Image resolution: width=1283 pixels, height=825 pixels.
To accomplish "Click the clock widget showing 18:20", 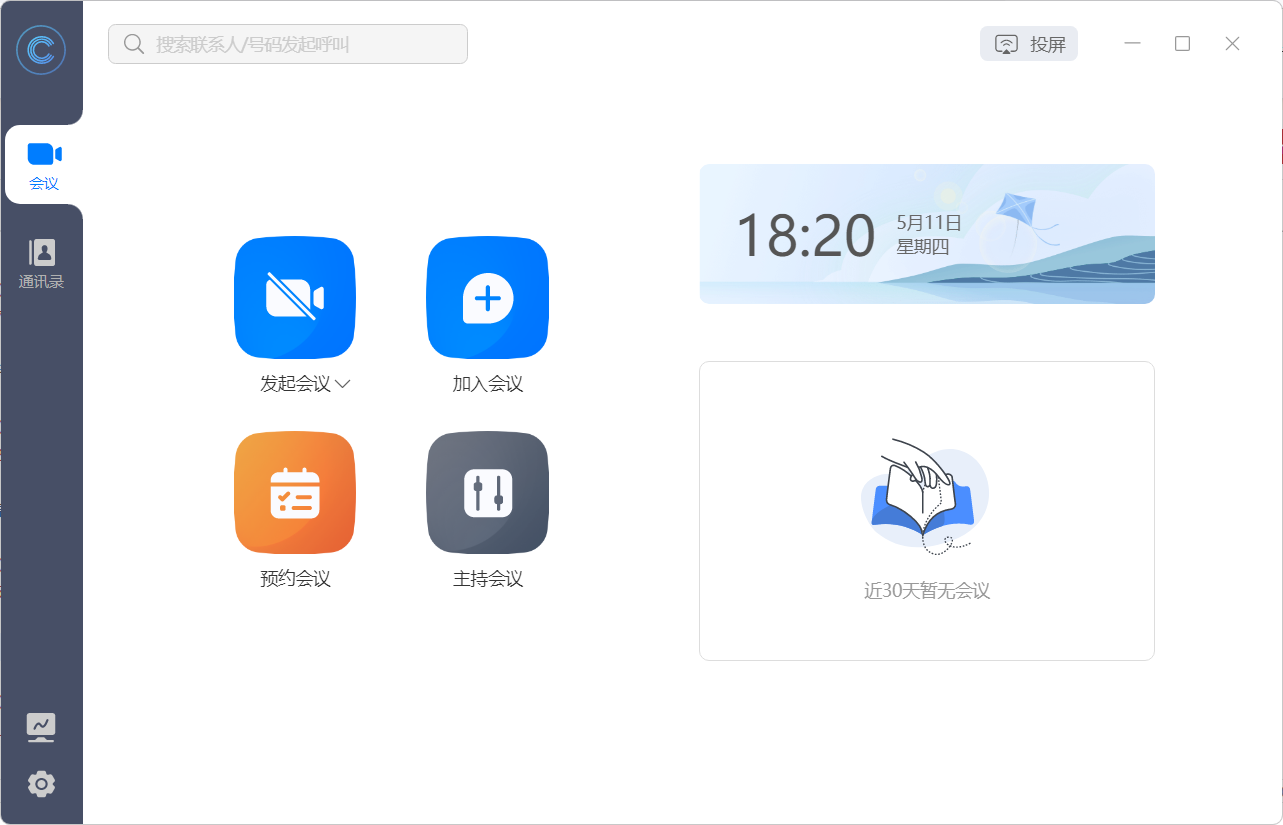I will 806,232.
